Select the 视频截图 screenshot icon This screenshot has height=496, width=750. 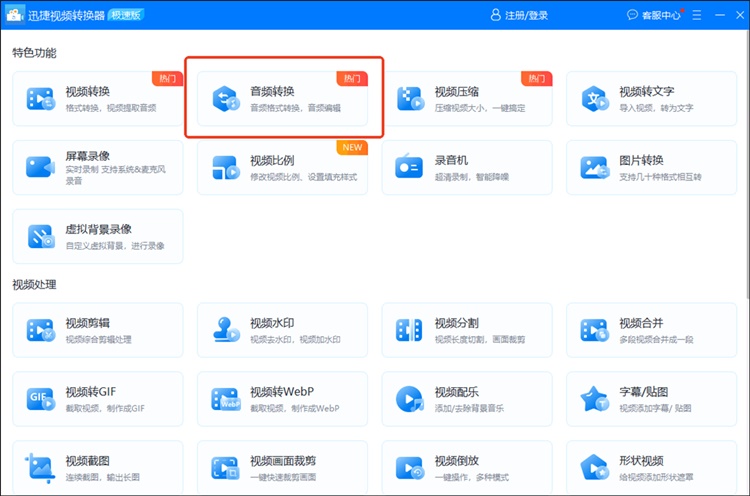(x=40, y=468)
